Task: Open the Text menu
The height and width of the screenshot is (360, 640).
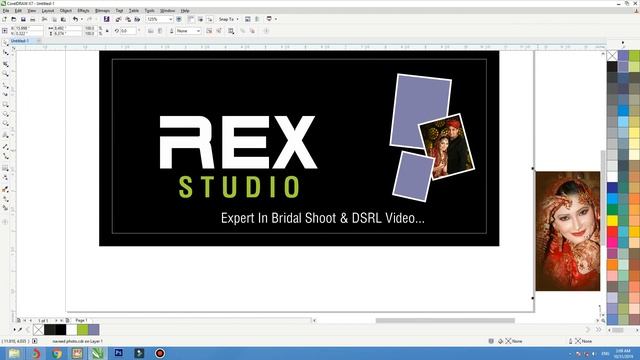Action: (119, 11)
